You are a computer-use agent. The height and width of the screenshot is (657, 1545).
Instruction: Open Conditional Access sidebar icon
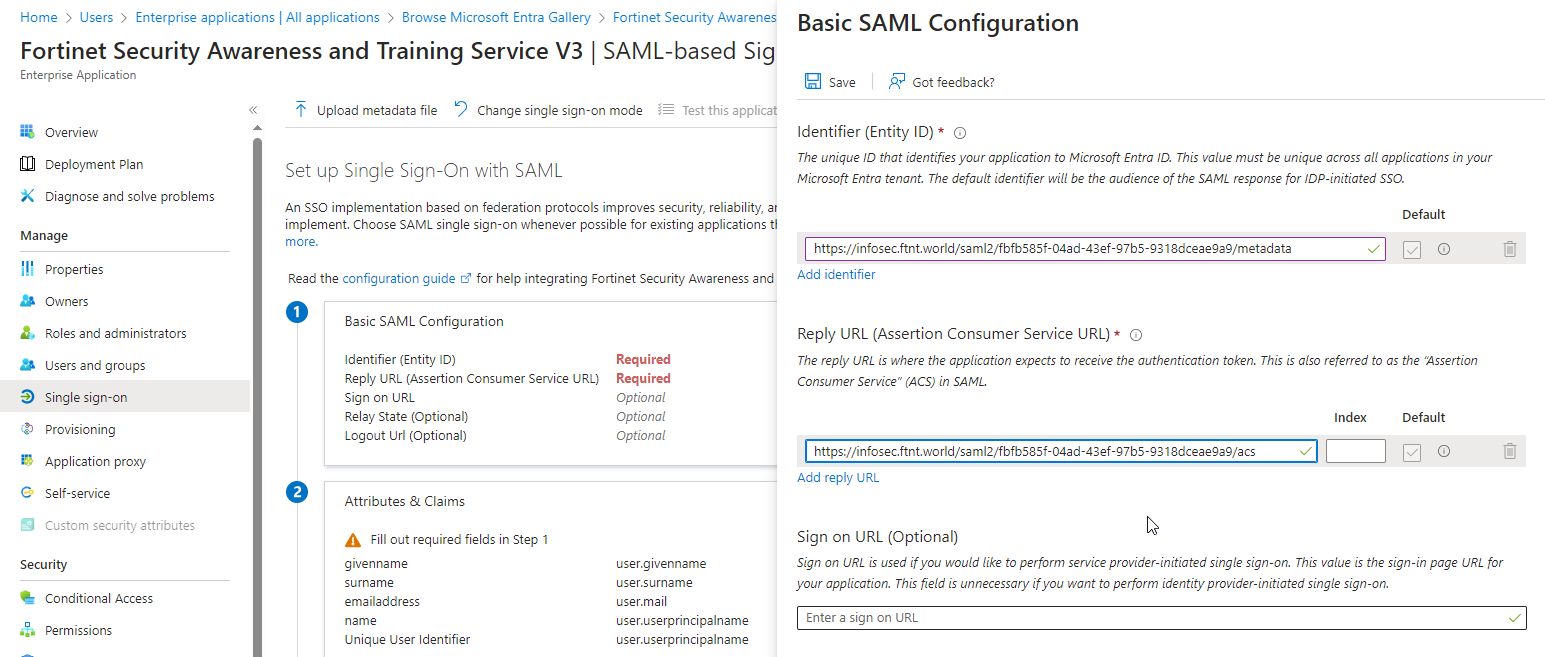point(28,598)
